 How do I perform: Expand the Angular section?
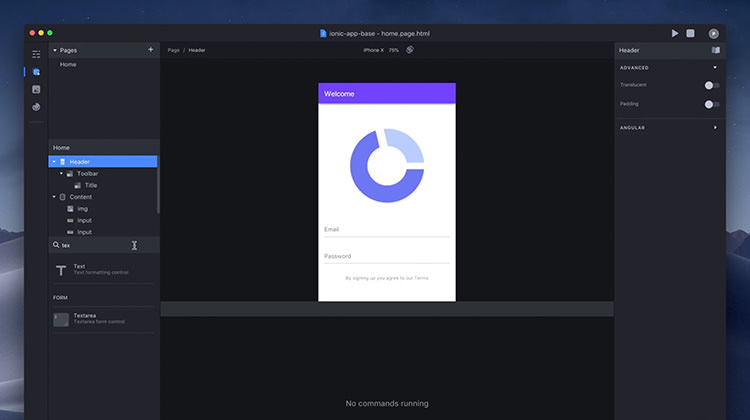714,128
